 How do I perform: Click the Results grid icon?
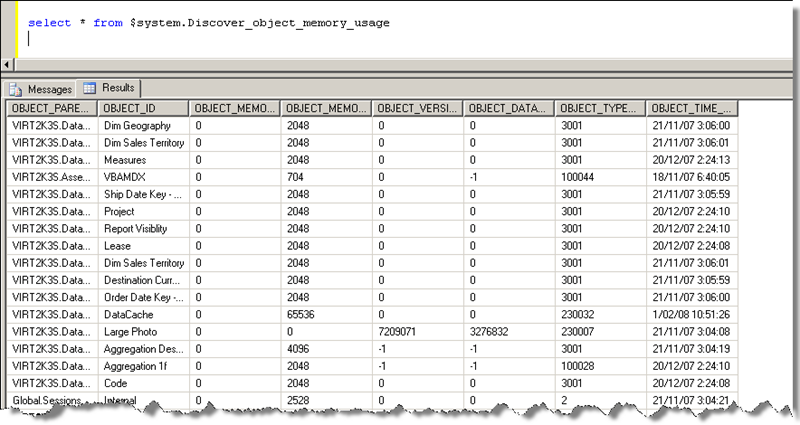tap(89, 88)
